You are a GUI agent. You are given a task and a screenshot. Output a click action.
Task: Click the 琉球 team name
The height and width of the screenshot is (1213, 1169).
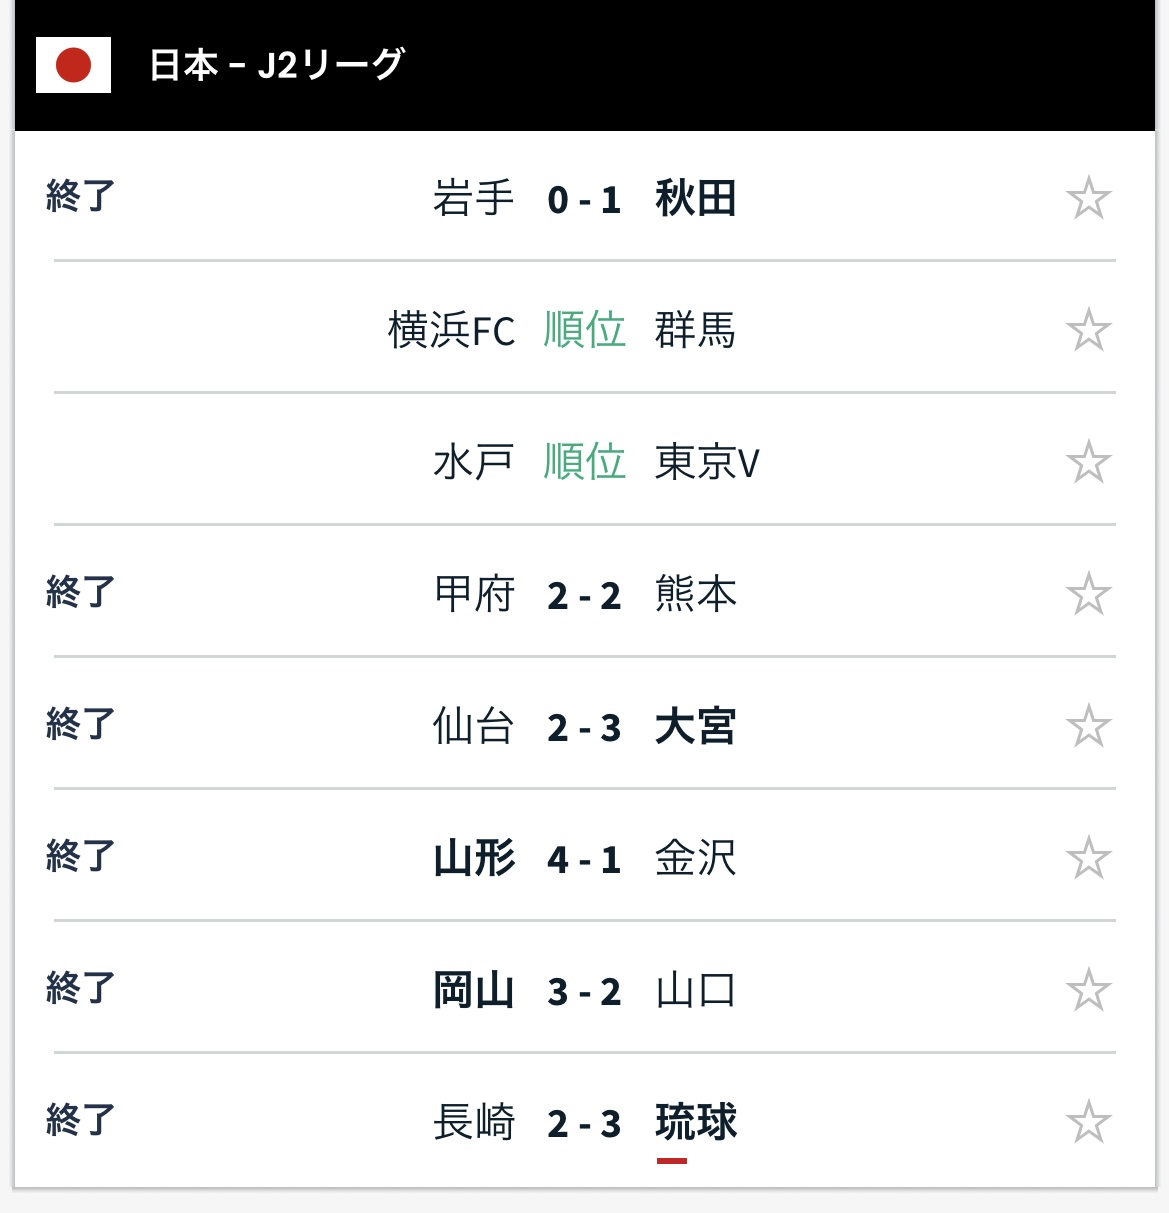tap(696, 1122)
